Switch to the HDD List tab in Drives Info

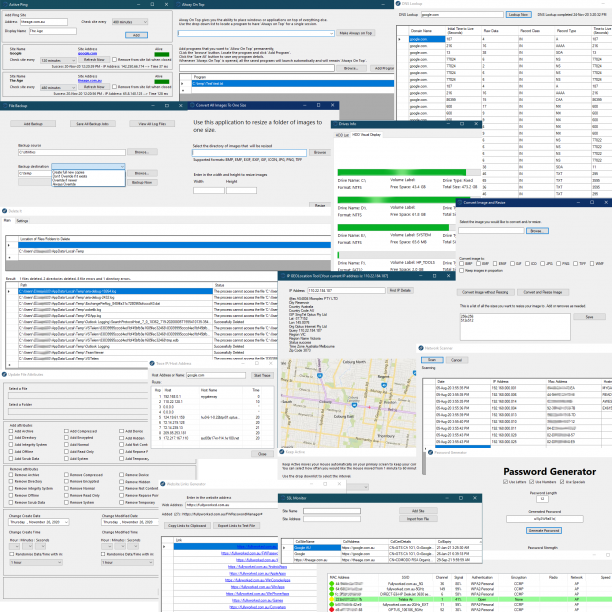click(x=342, y=135)
